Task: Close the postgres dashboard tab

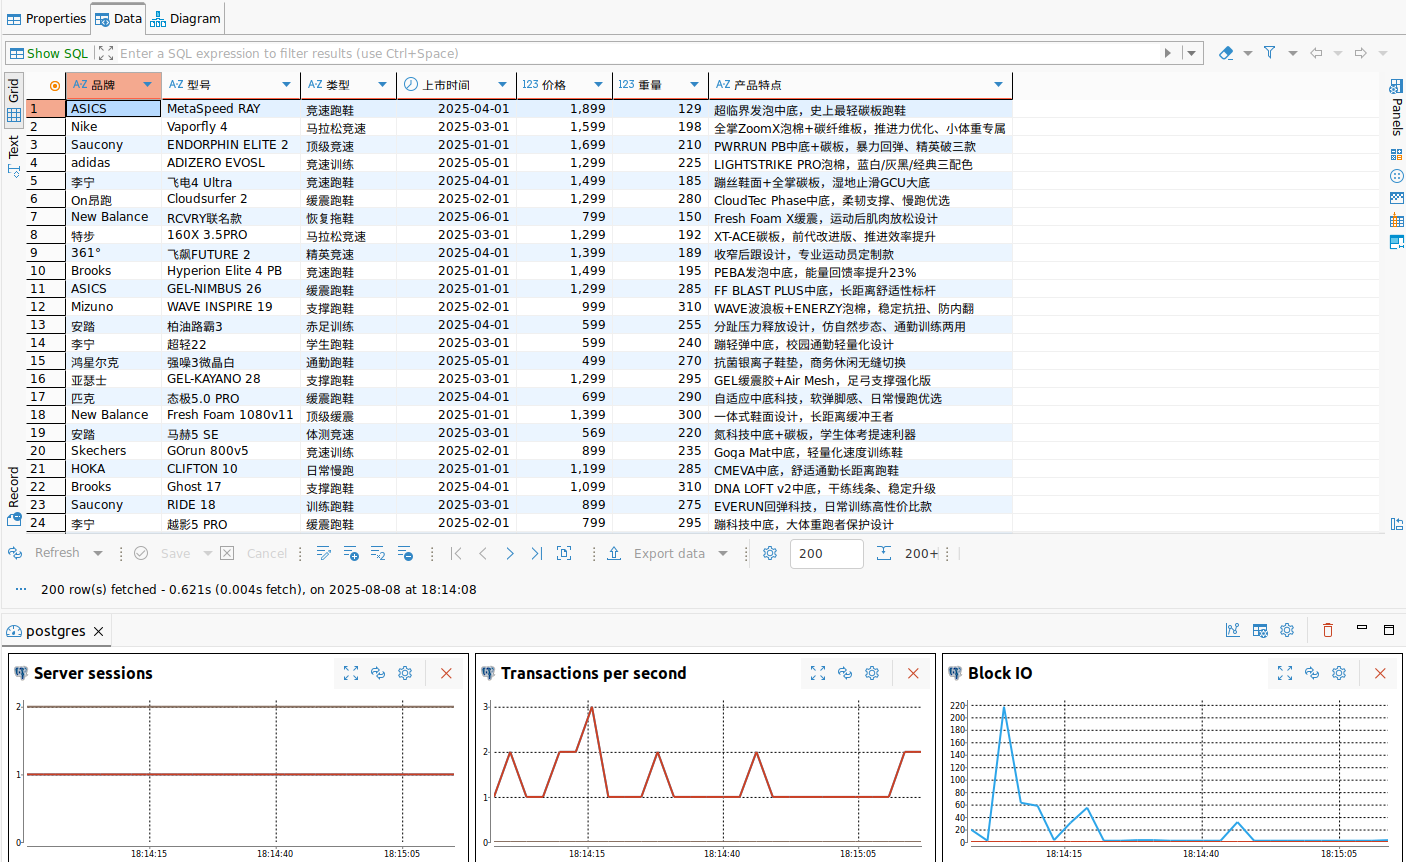Action: tap(98, 631)
